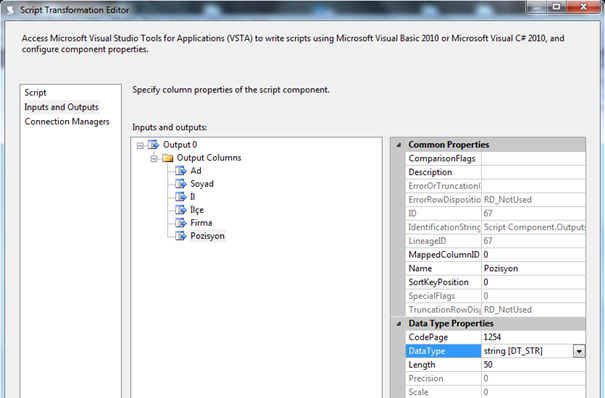Collapse the Output 0 tree node
Screen dimensions: 605x398
coord(140,145)
